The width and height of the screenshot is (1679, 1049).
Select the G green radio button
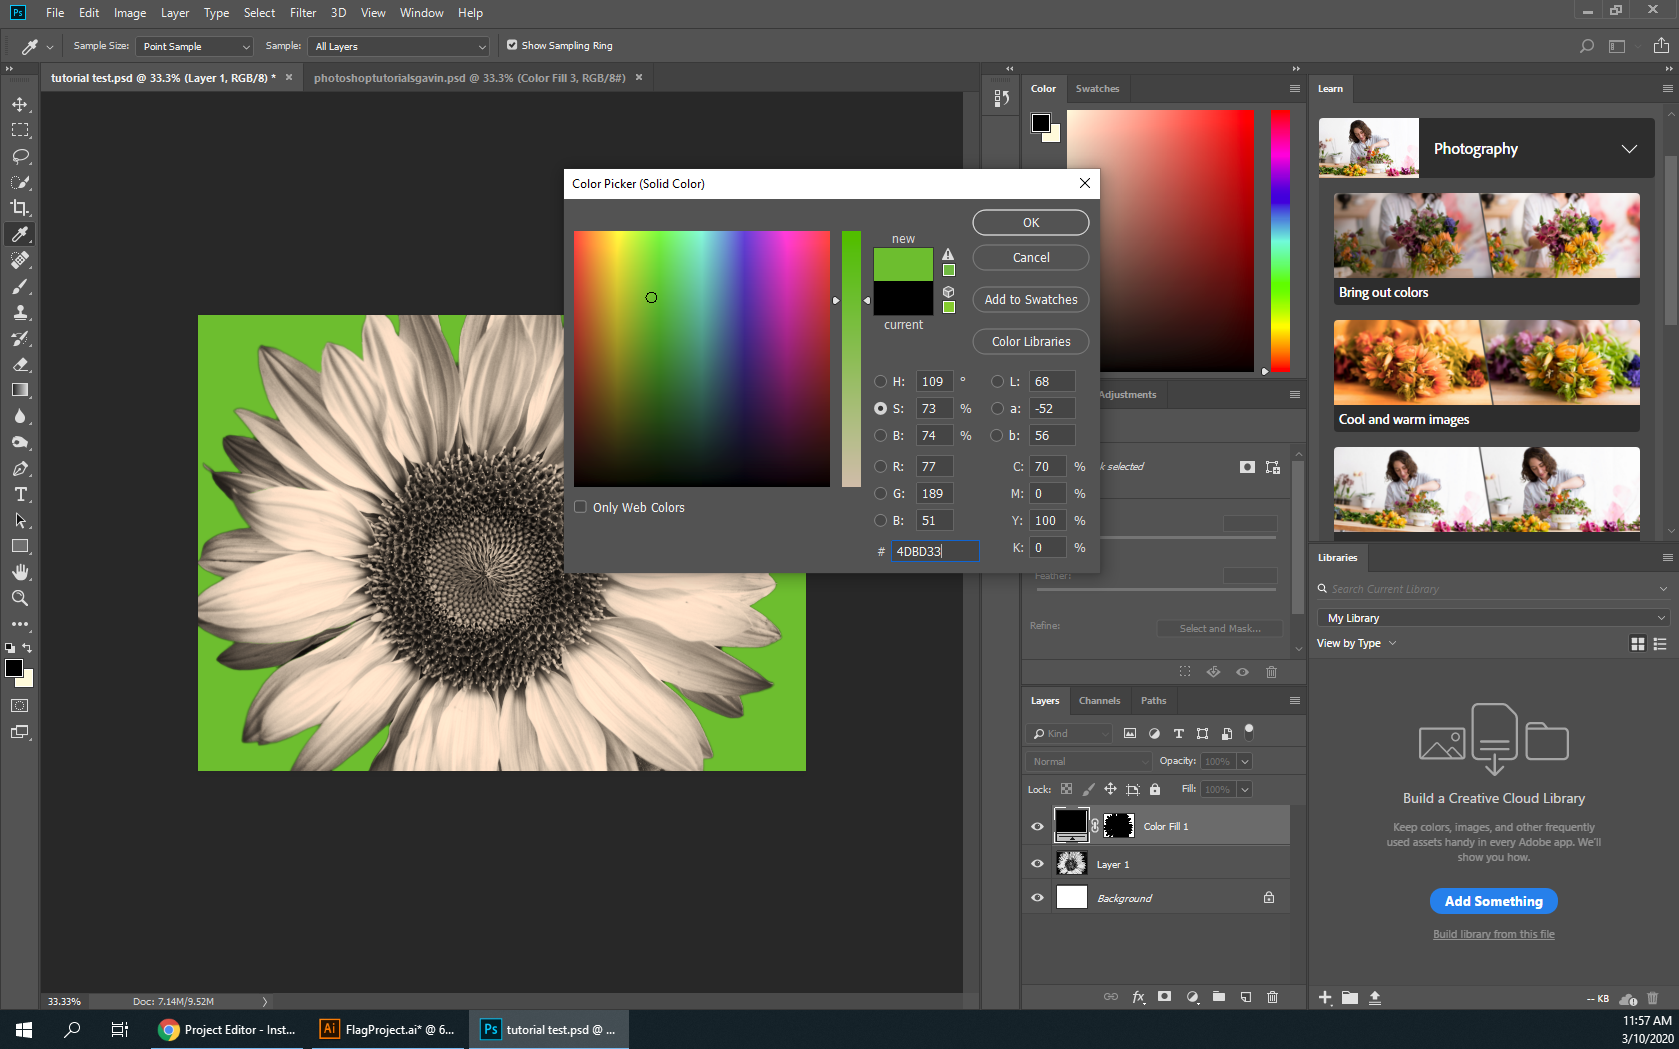[880, 493]
